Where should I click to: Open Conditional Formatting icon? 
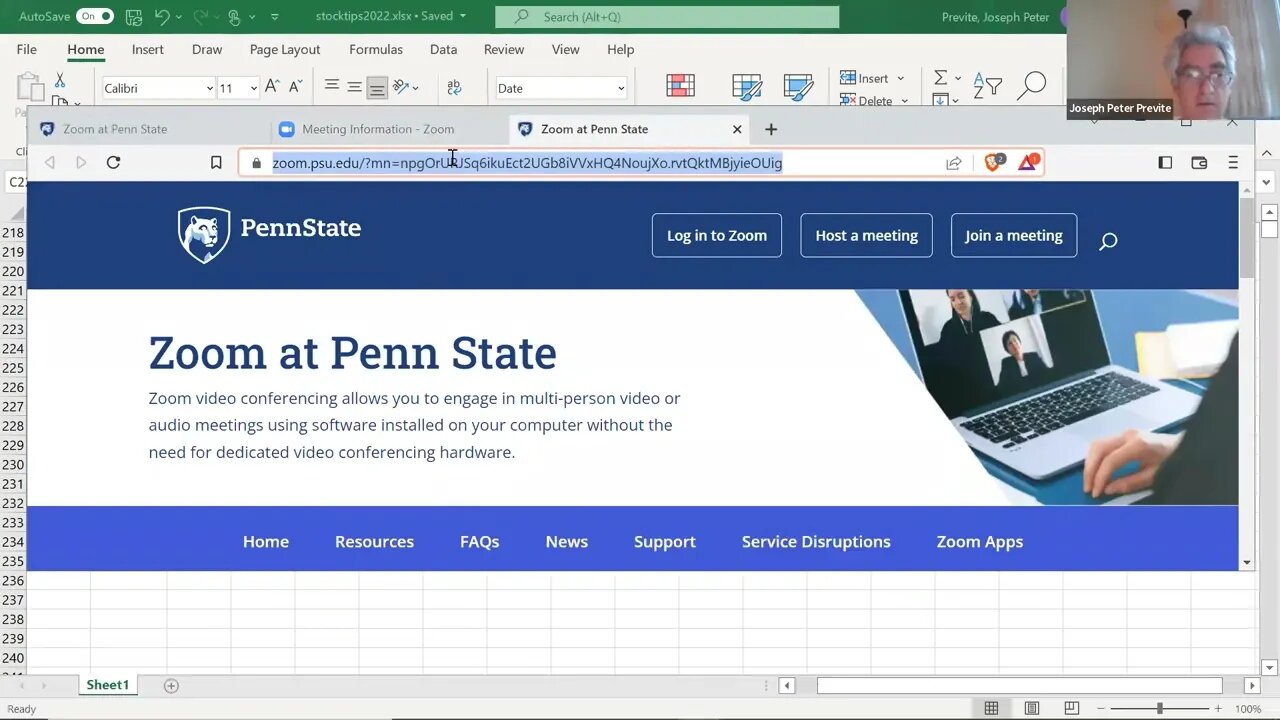[680, 86]
